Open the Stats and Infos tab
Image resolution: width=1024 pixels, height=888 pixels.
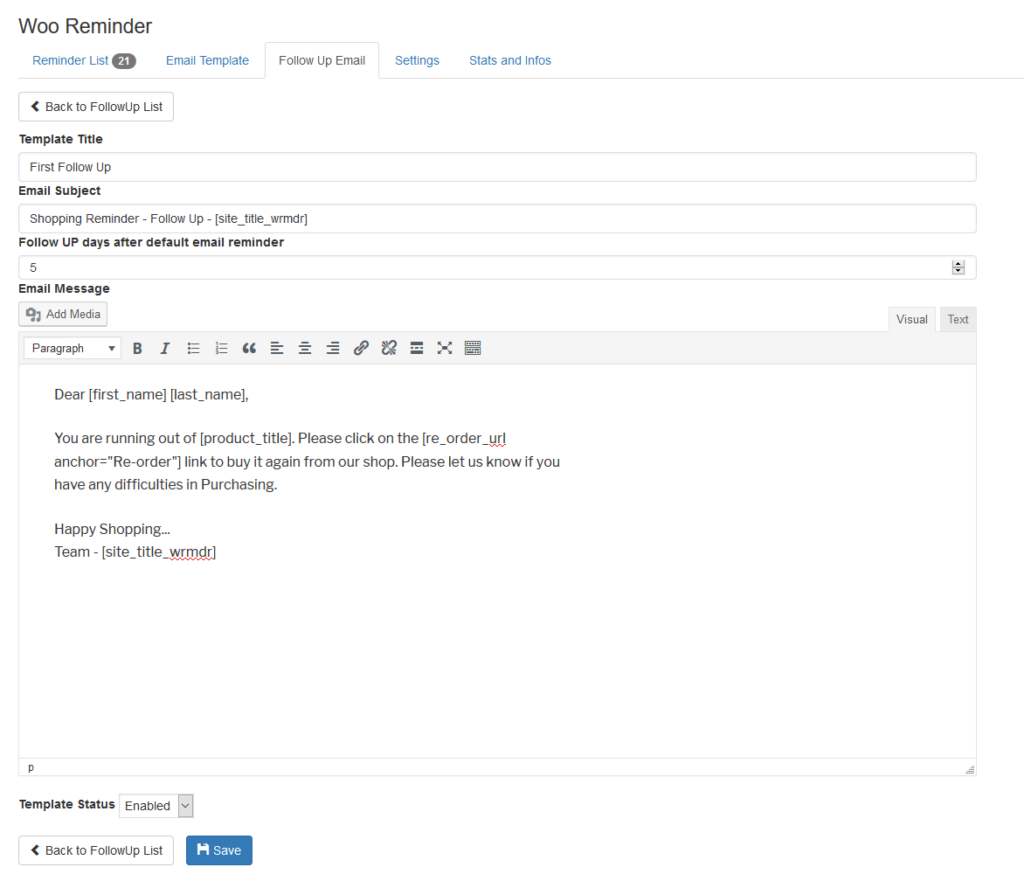pyautogui.click(x=510, y=61)
